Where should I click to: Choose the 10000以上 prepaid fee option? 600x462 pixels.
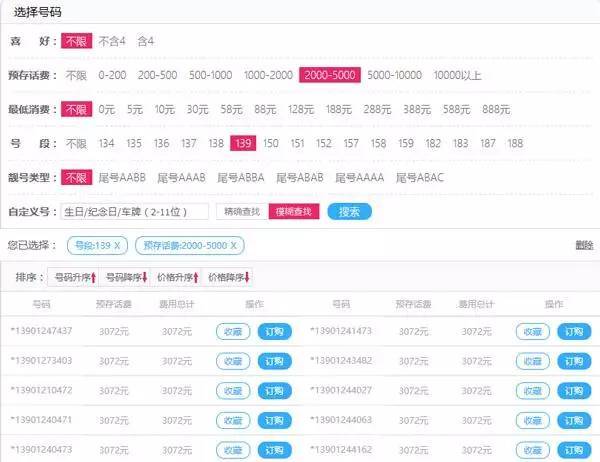457,75
